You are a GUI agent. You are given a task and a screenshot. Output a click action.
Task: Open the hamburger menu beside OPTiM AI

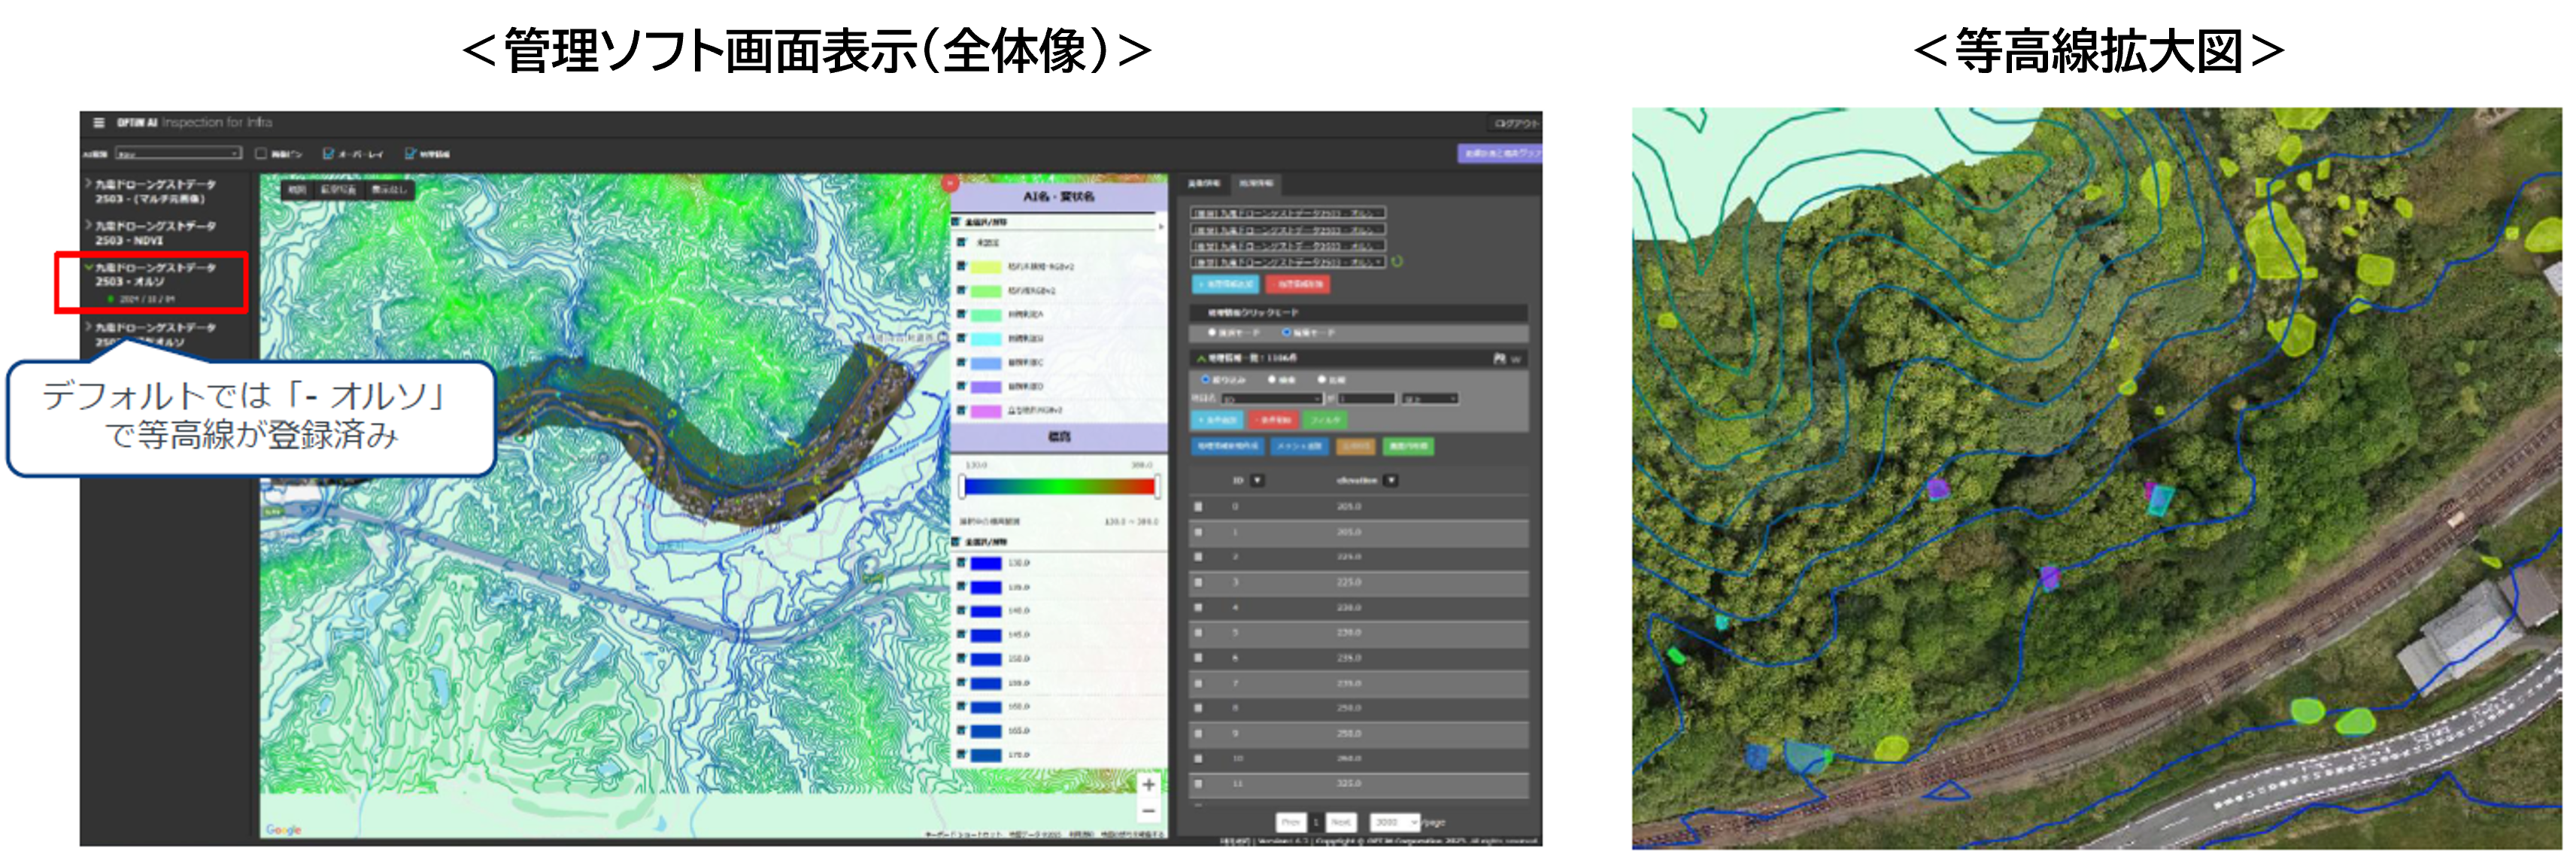pos(98,123)
